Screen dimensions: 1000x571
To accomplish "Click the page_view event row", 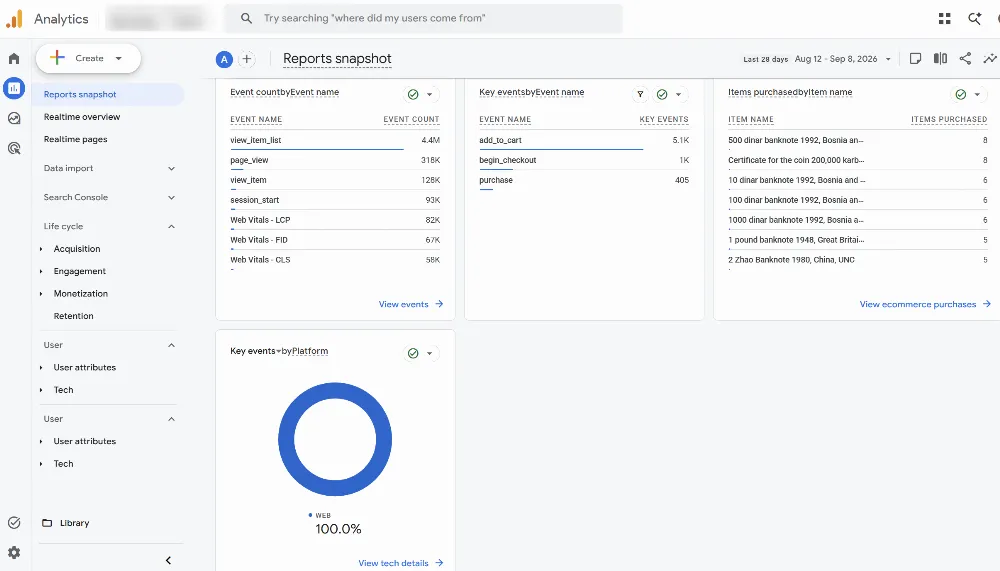I will click(x=335, y=160).
